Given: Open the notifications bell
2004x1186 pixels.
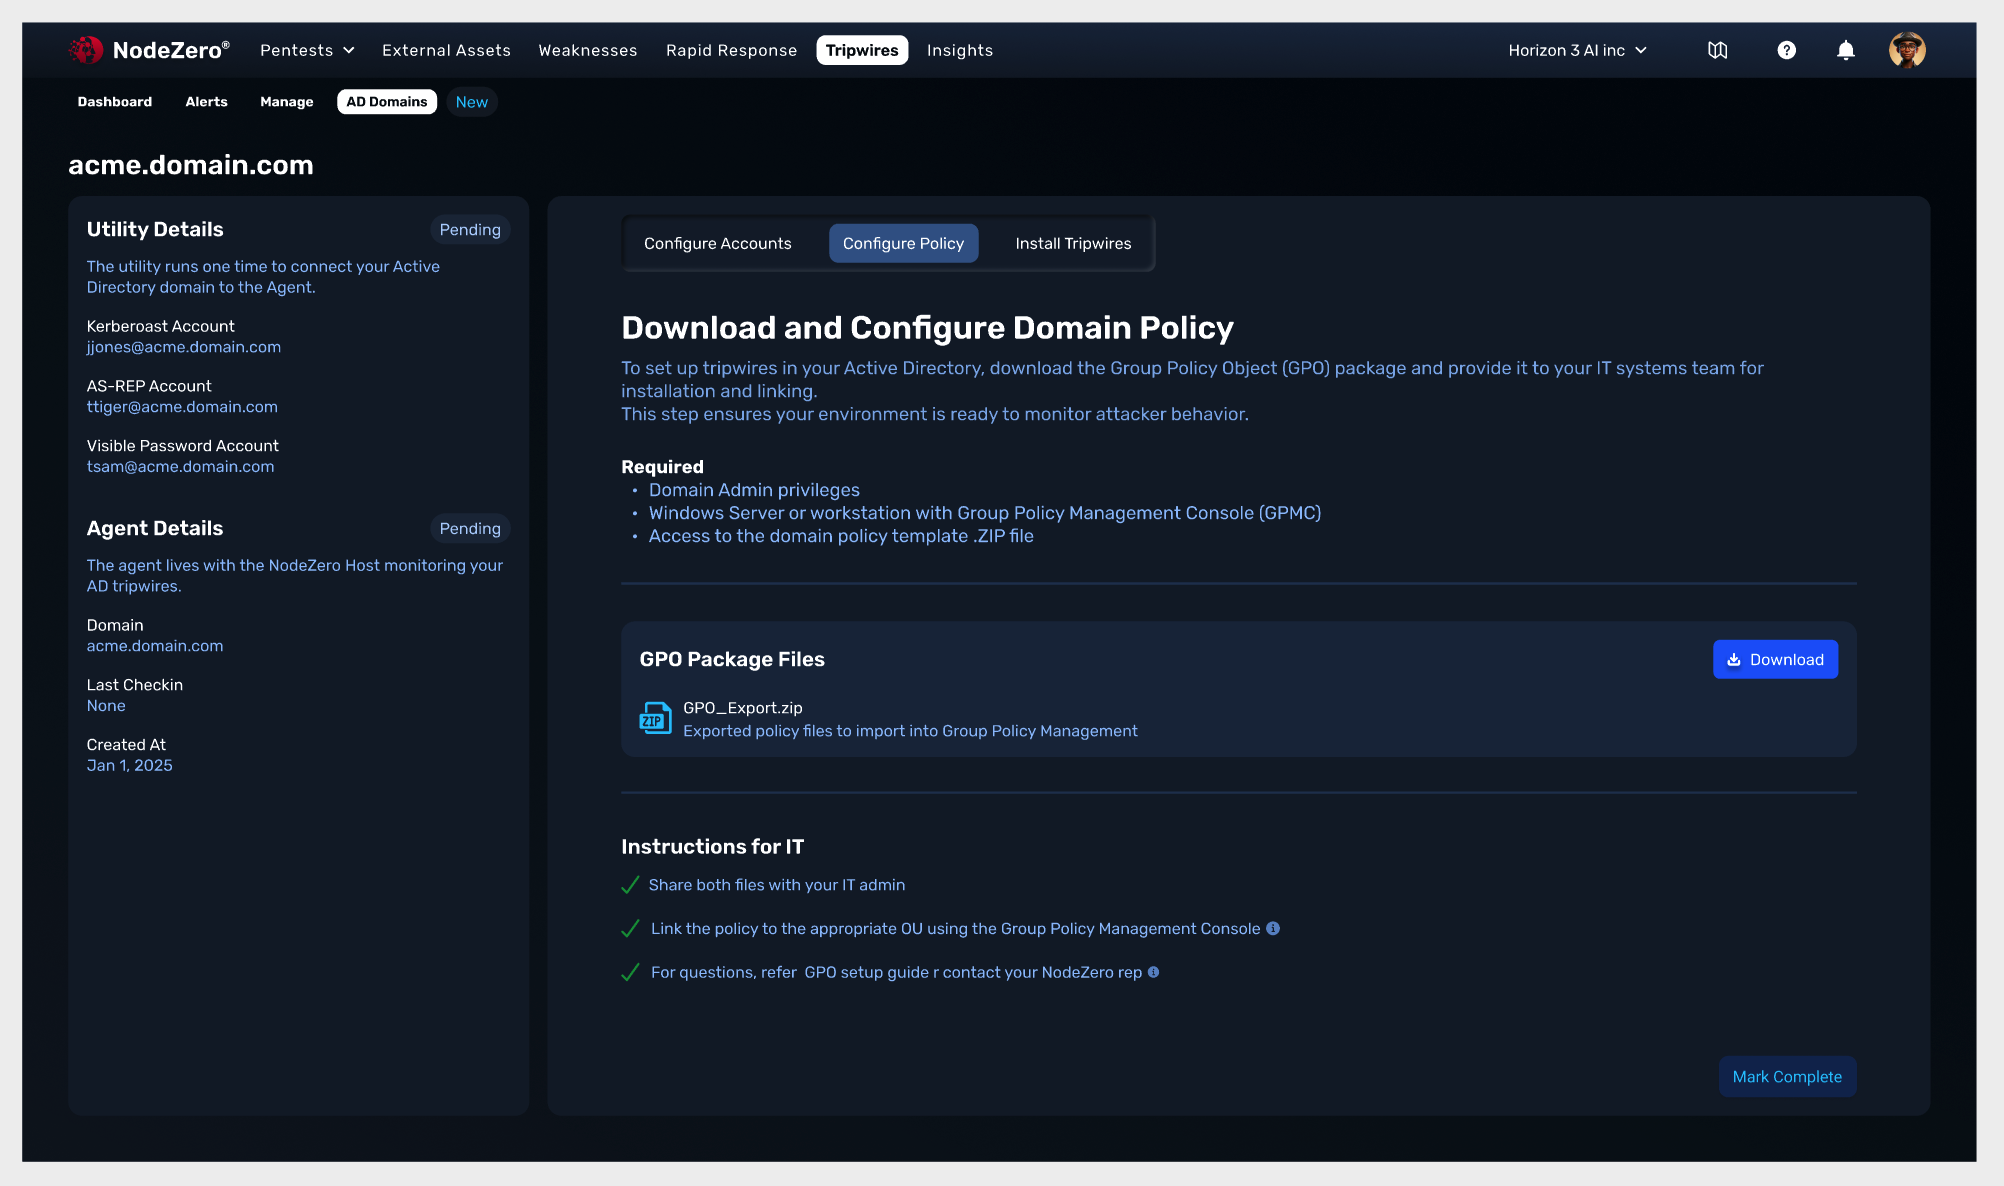Looking at the screenshot, I should 1845,50.
